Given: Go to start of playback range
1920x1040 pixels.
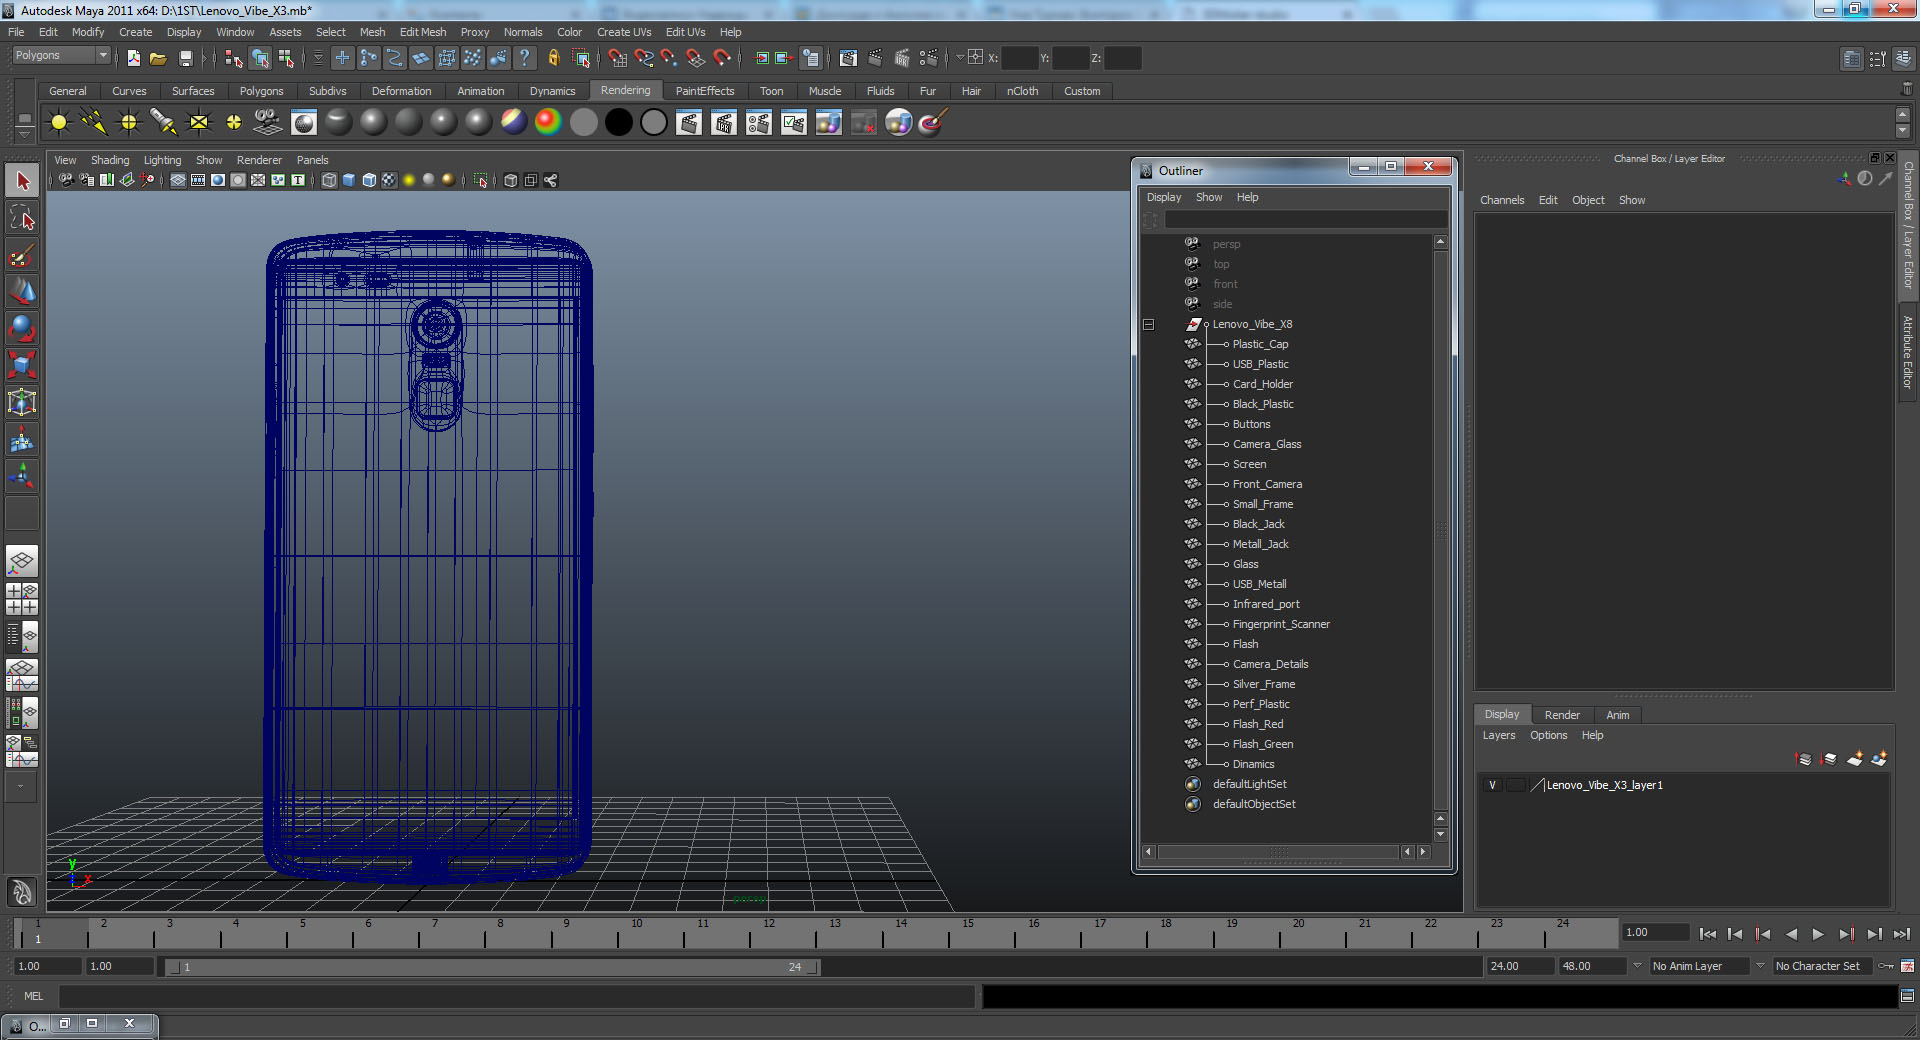Looking at the screenshot, I should [1707, 934].
